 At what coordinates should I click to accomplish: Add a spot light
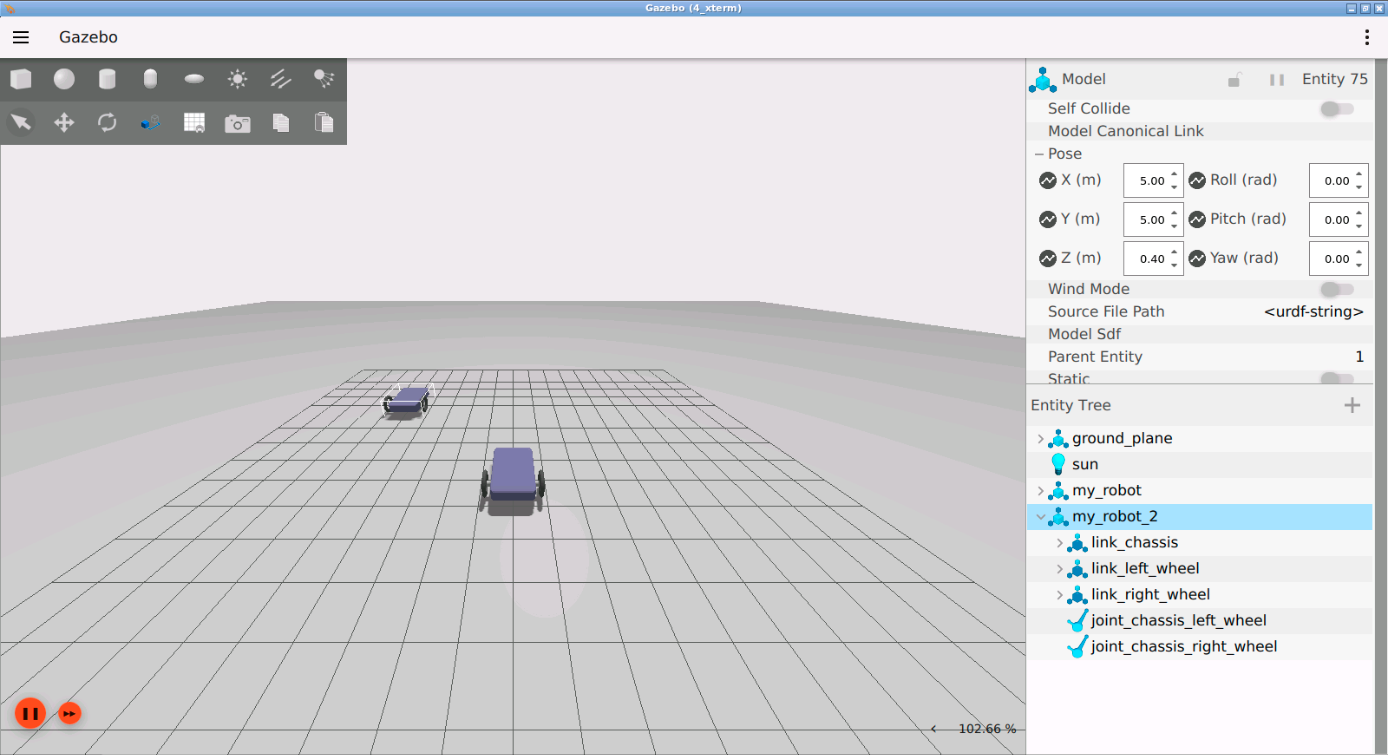point(324,79)
